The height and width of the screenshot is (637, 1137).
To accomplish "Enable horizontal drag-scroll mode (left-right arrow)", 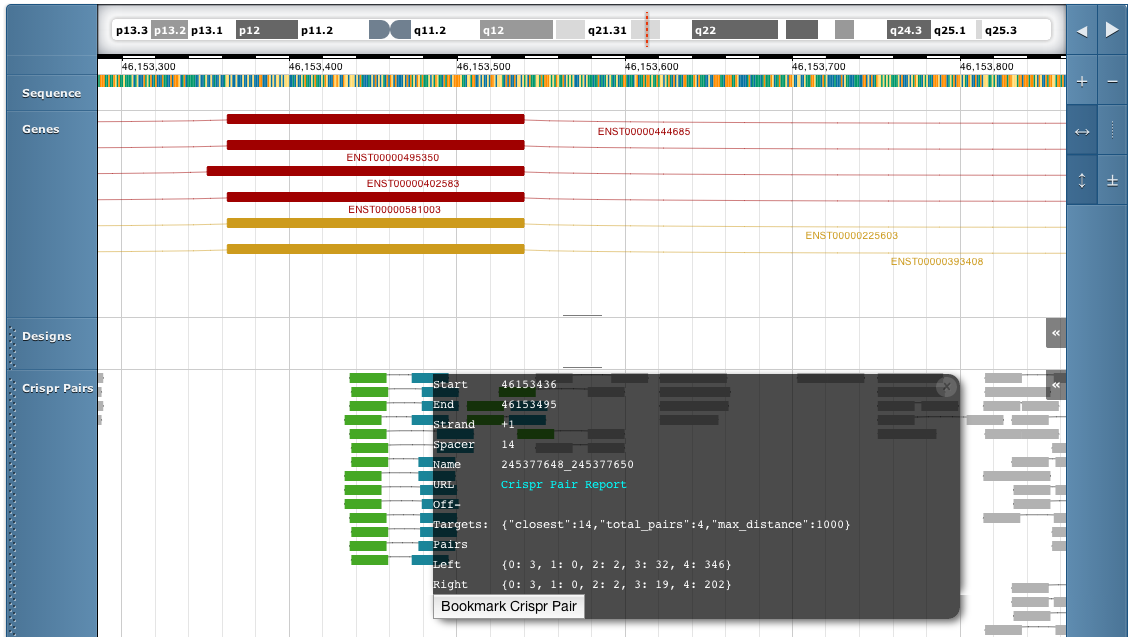I will point(1081,131).
